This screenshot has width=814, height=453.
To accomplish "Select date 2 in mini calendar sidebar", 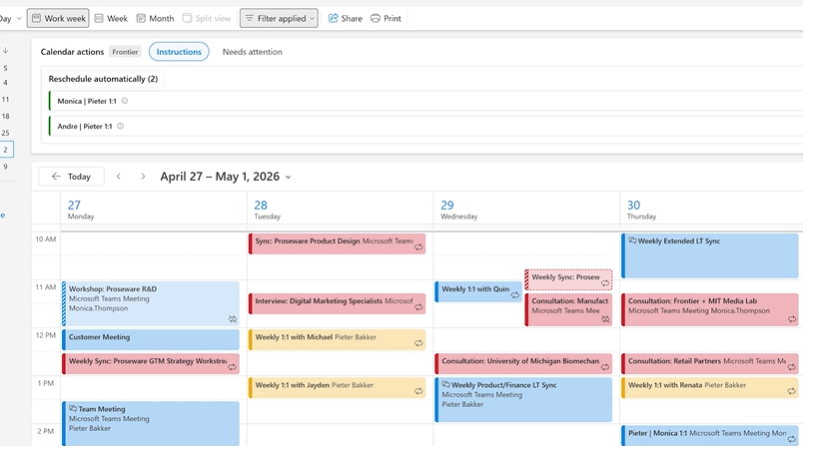I will pos(6,149).
